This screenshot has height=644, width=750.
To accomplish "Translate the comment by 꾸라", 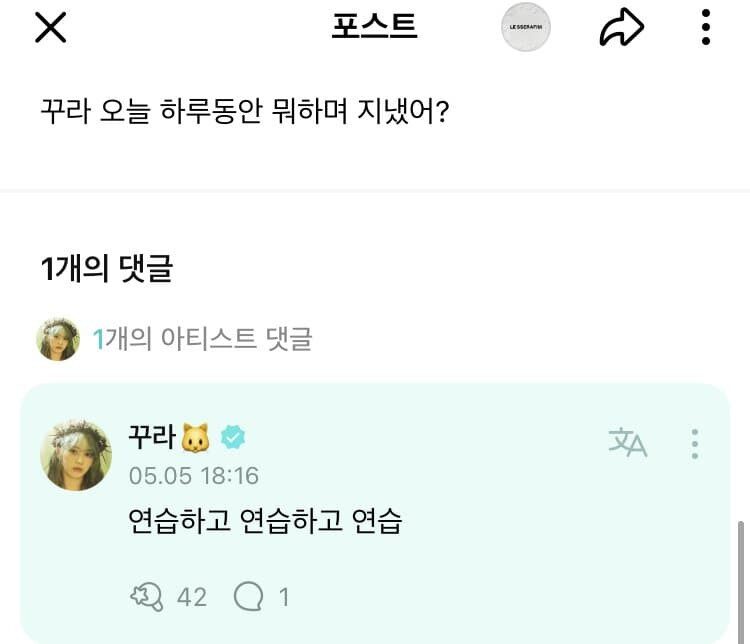I will (x=627, y=443).
